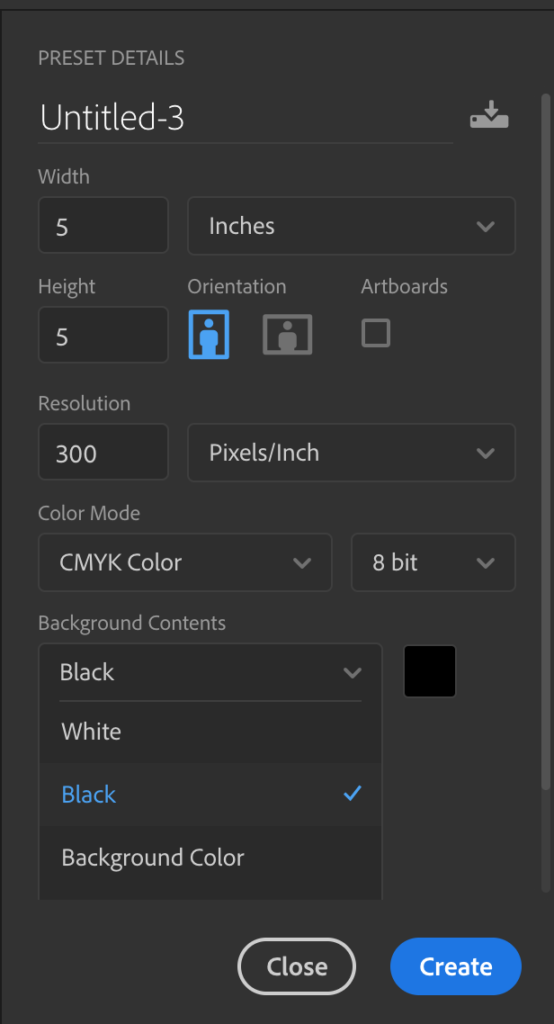Click the Height input field
Viewport: 554px width, 1024px height.
pos(103,335)
